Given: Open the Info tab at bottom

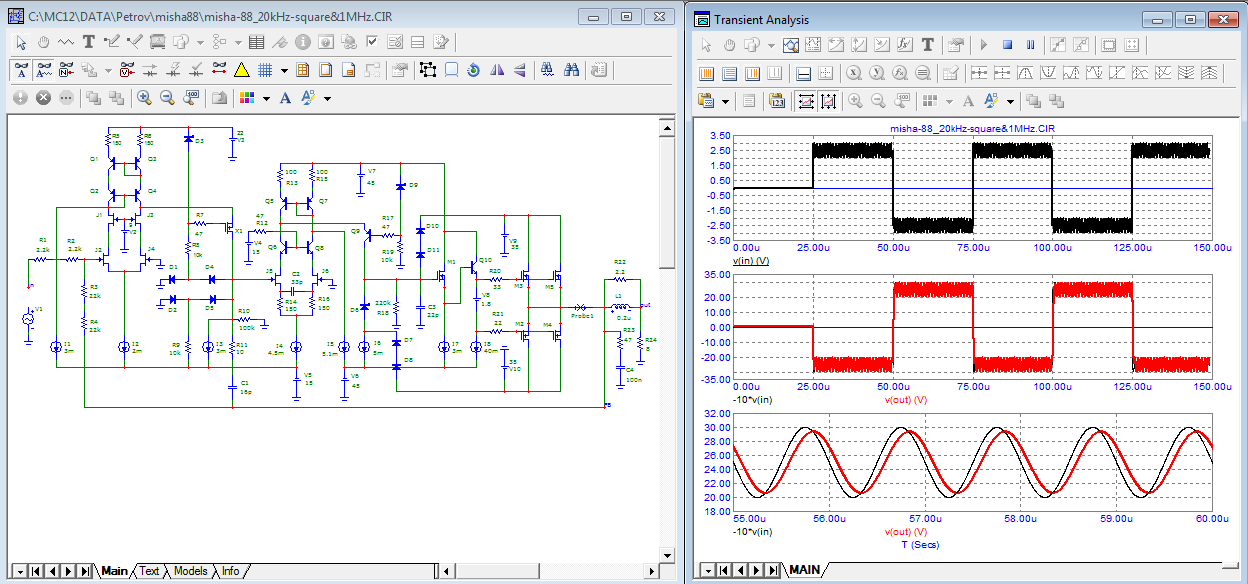Looking at the screenshot, I should (230, 571).
